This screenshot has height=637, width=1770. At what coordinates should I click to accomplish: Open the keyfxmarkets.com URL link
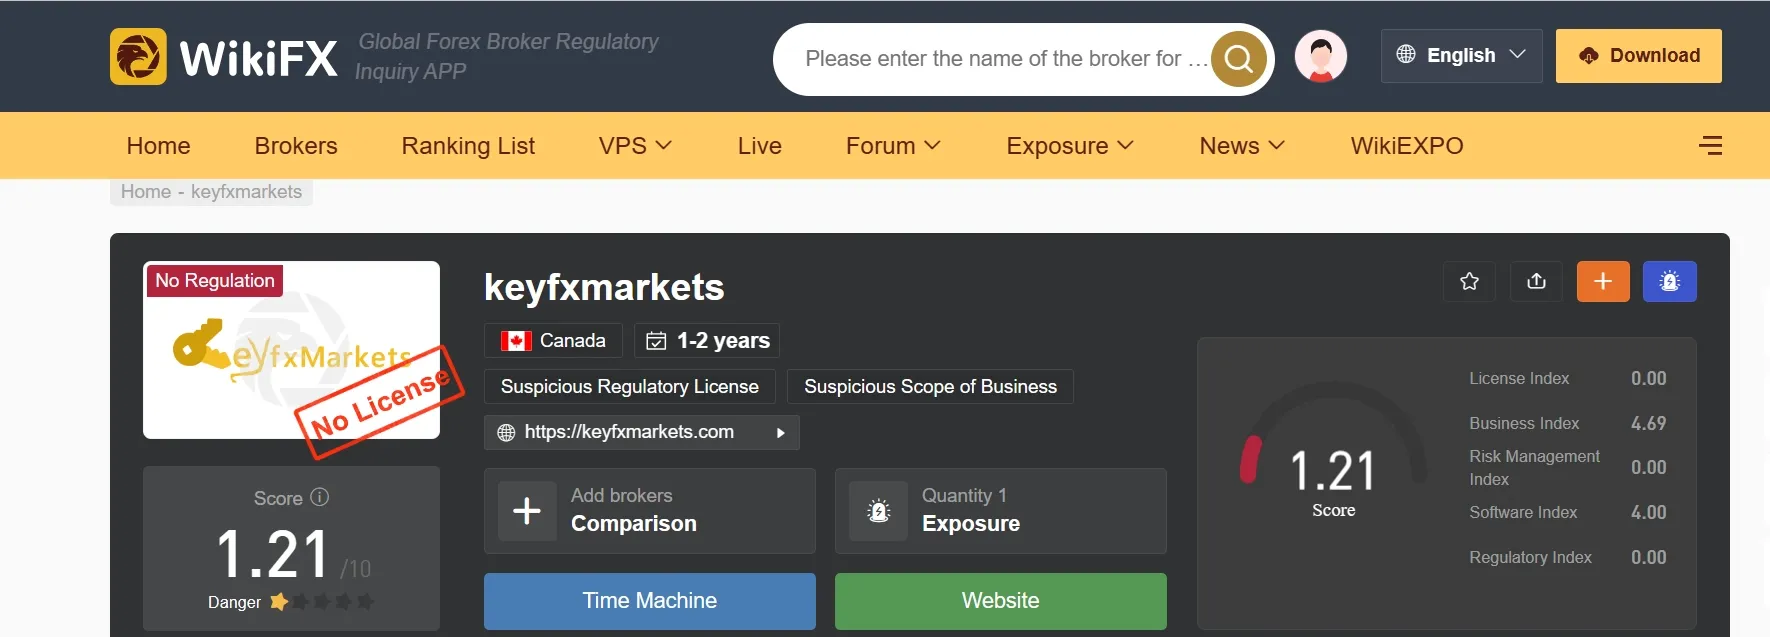tap(629, 432)
